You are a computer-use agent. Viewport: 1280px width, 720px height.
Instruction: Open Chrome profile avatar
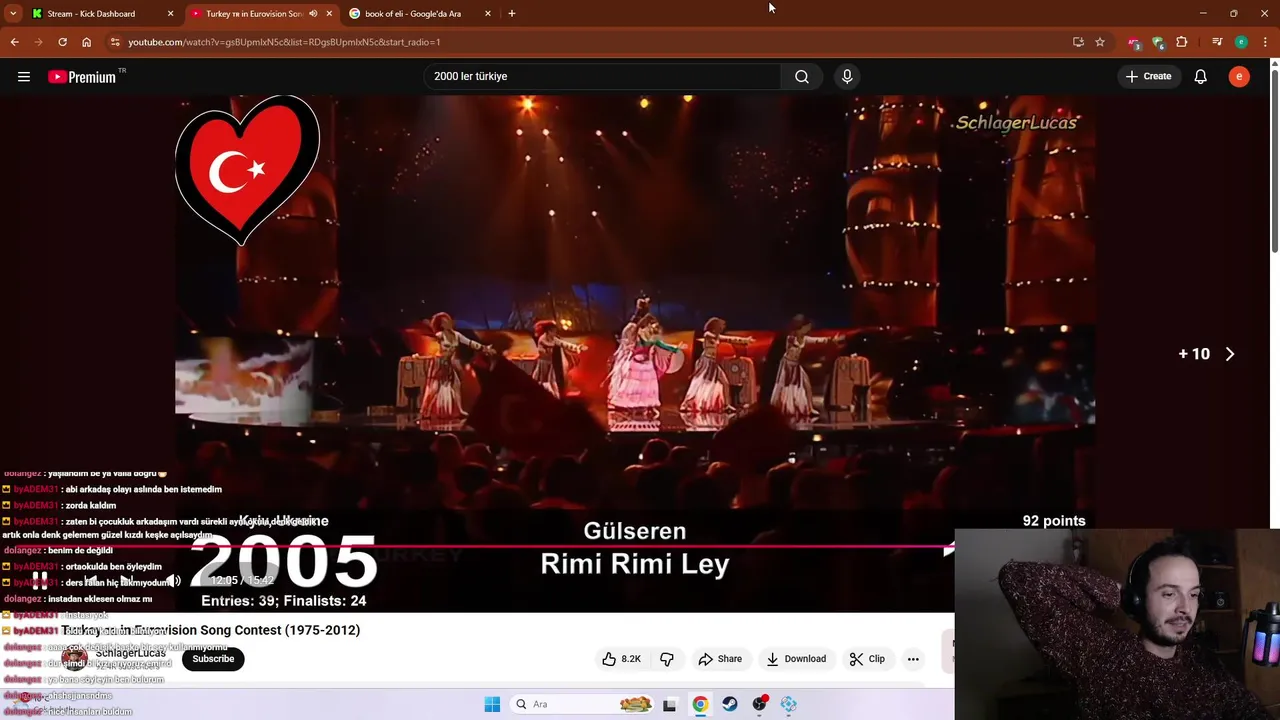(1241, 42)
